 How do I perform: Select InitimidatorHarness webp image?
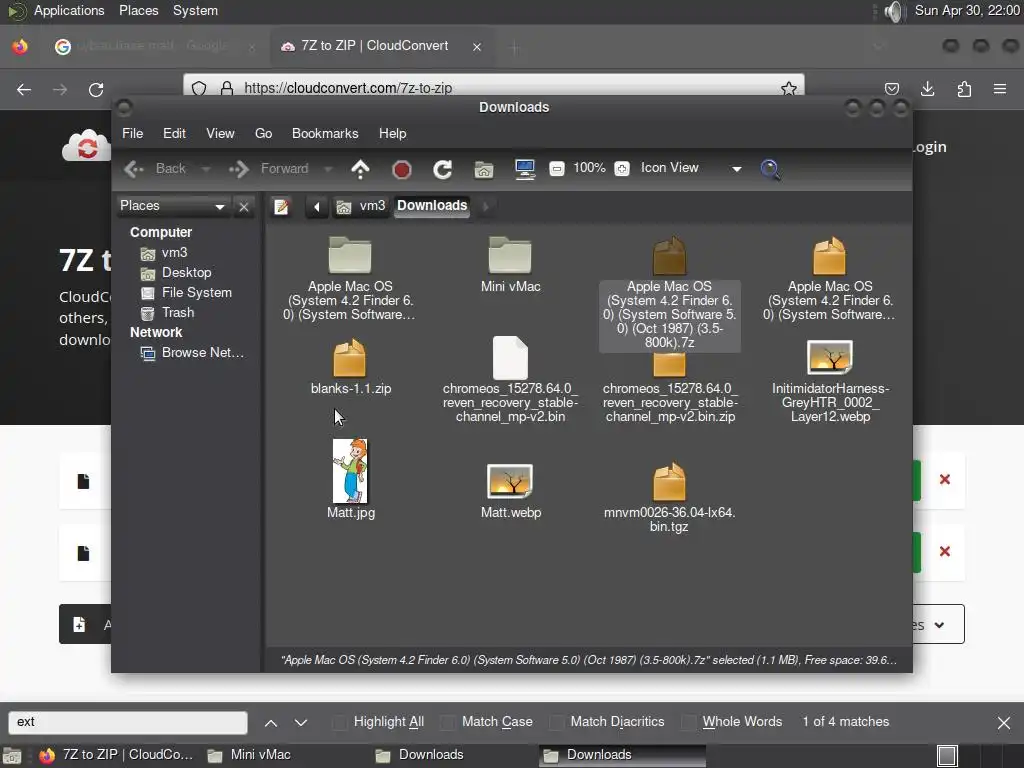(830, 381)
